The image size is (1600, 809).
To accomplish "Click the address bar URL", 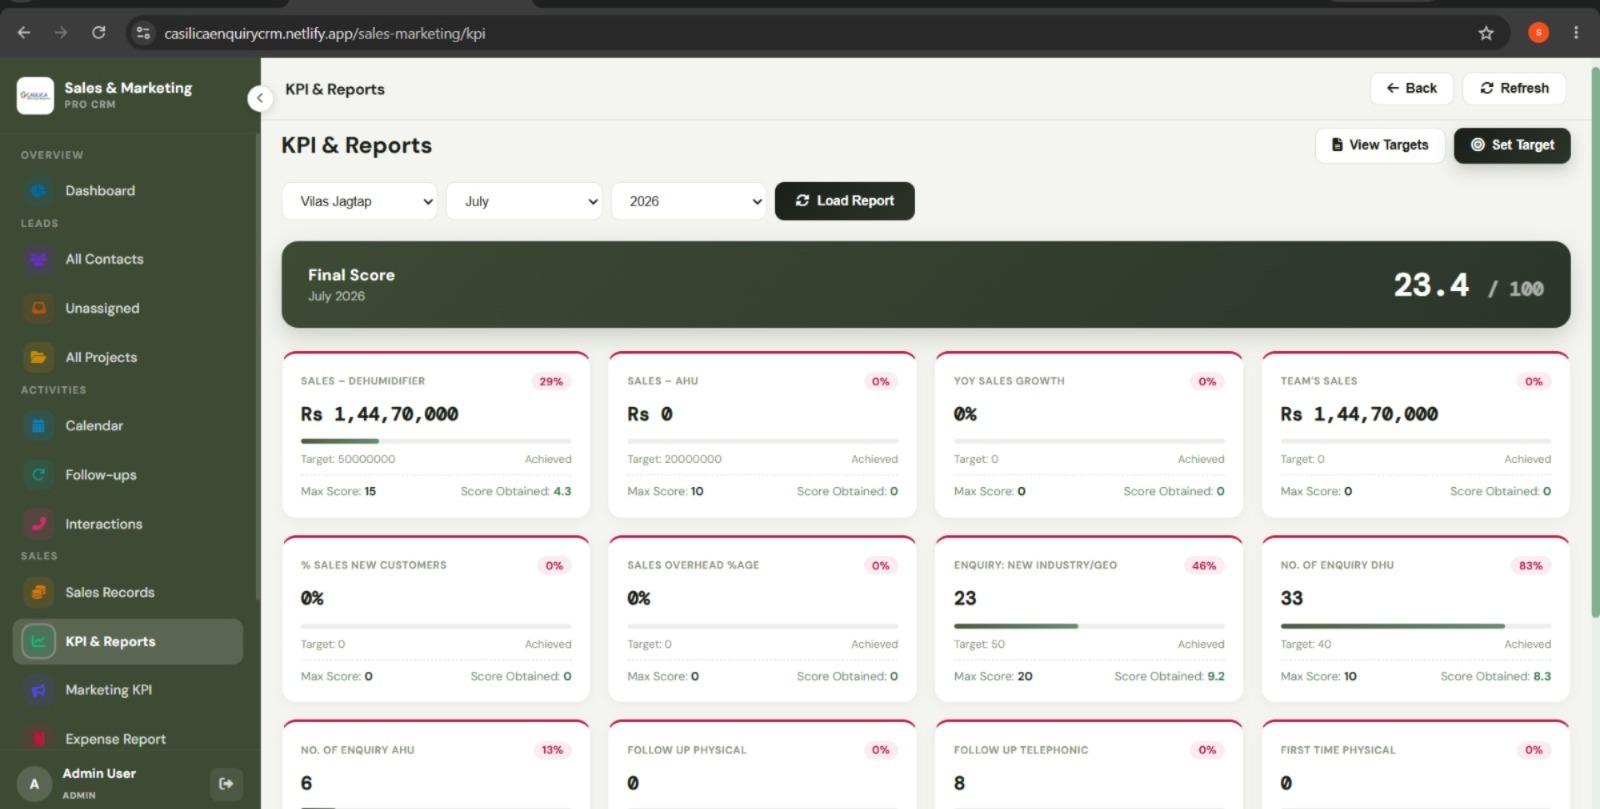I will tap(325, 33).
